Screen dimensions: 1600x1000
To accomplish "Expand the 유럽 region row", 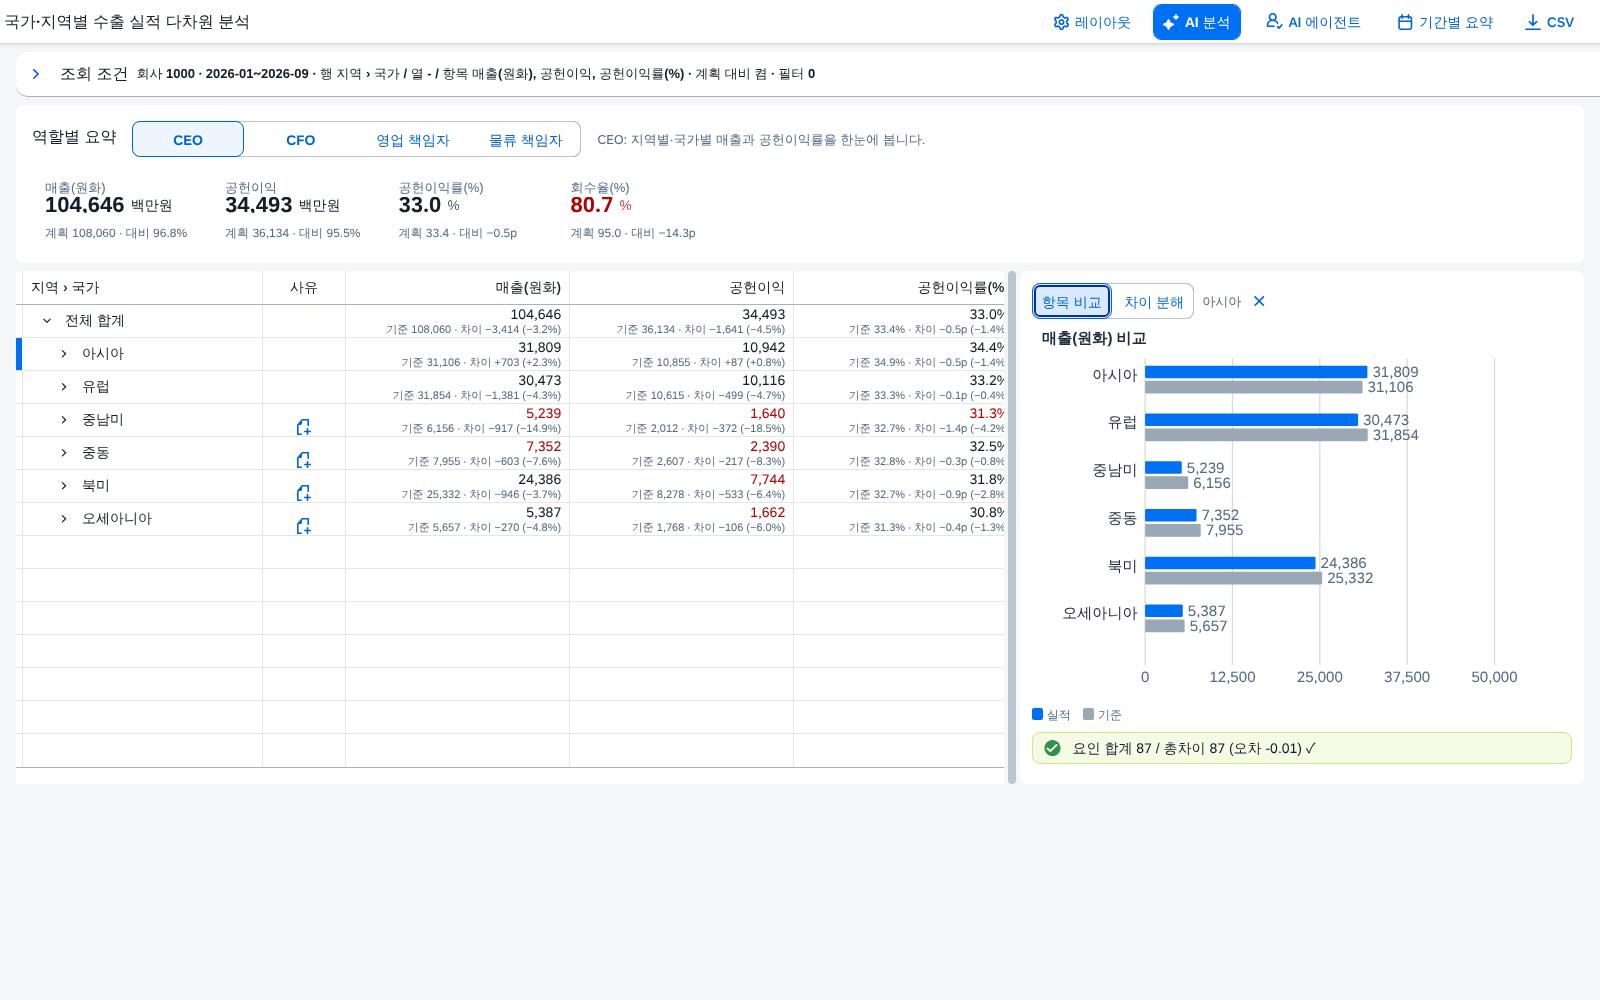I will coord(64,387).
